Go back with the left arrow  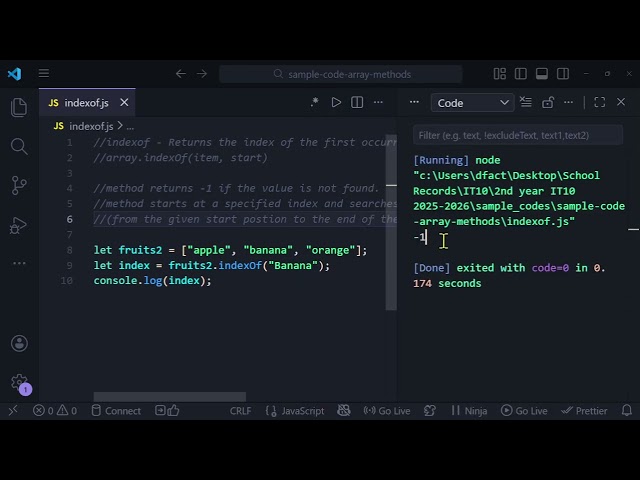(x=181, y=74)
